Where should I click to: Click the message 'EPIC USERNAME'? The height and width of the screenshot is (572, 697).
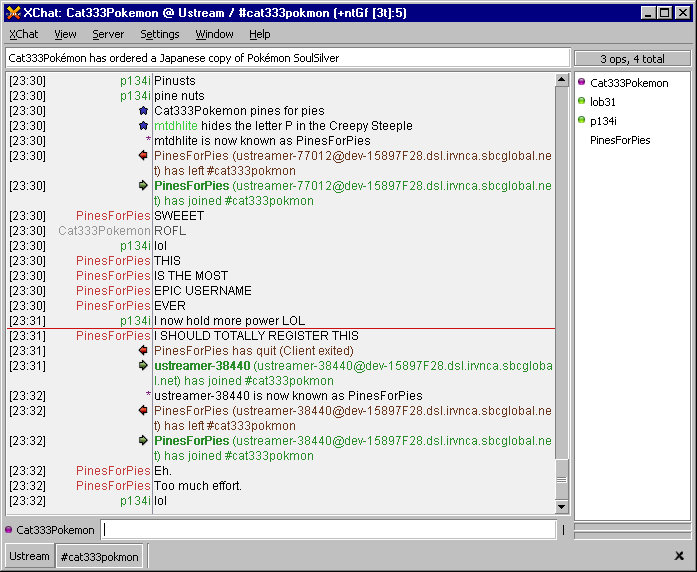[x=203, y=291]
